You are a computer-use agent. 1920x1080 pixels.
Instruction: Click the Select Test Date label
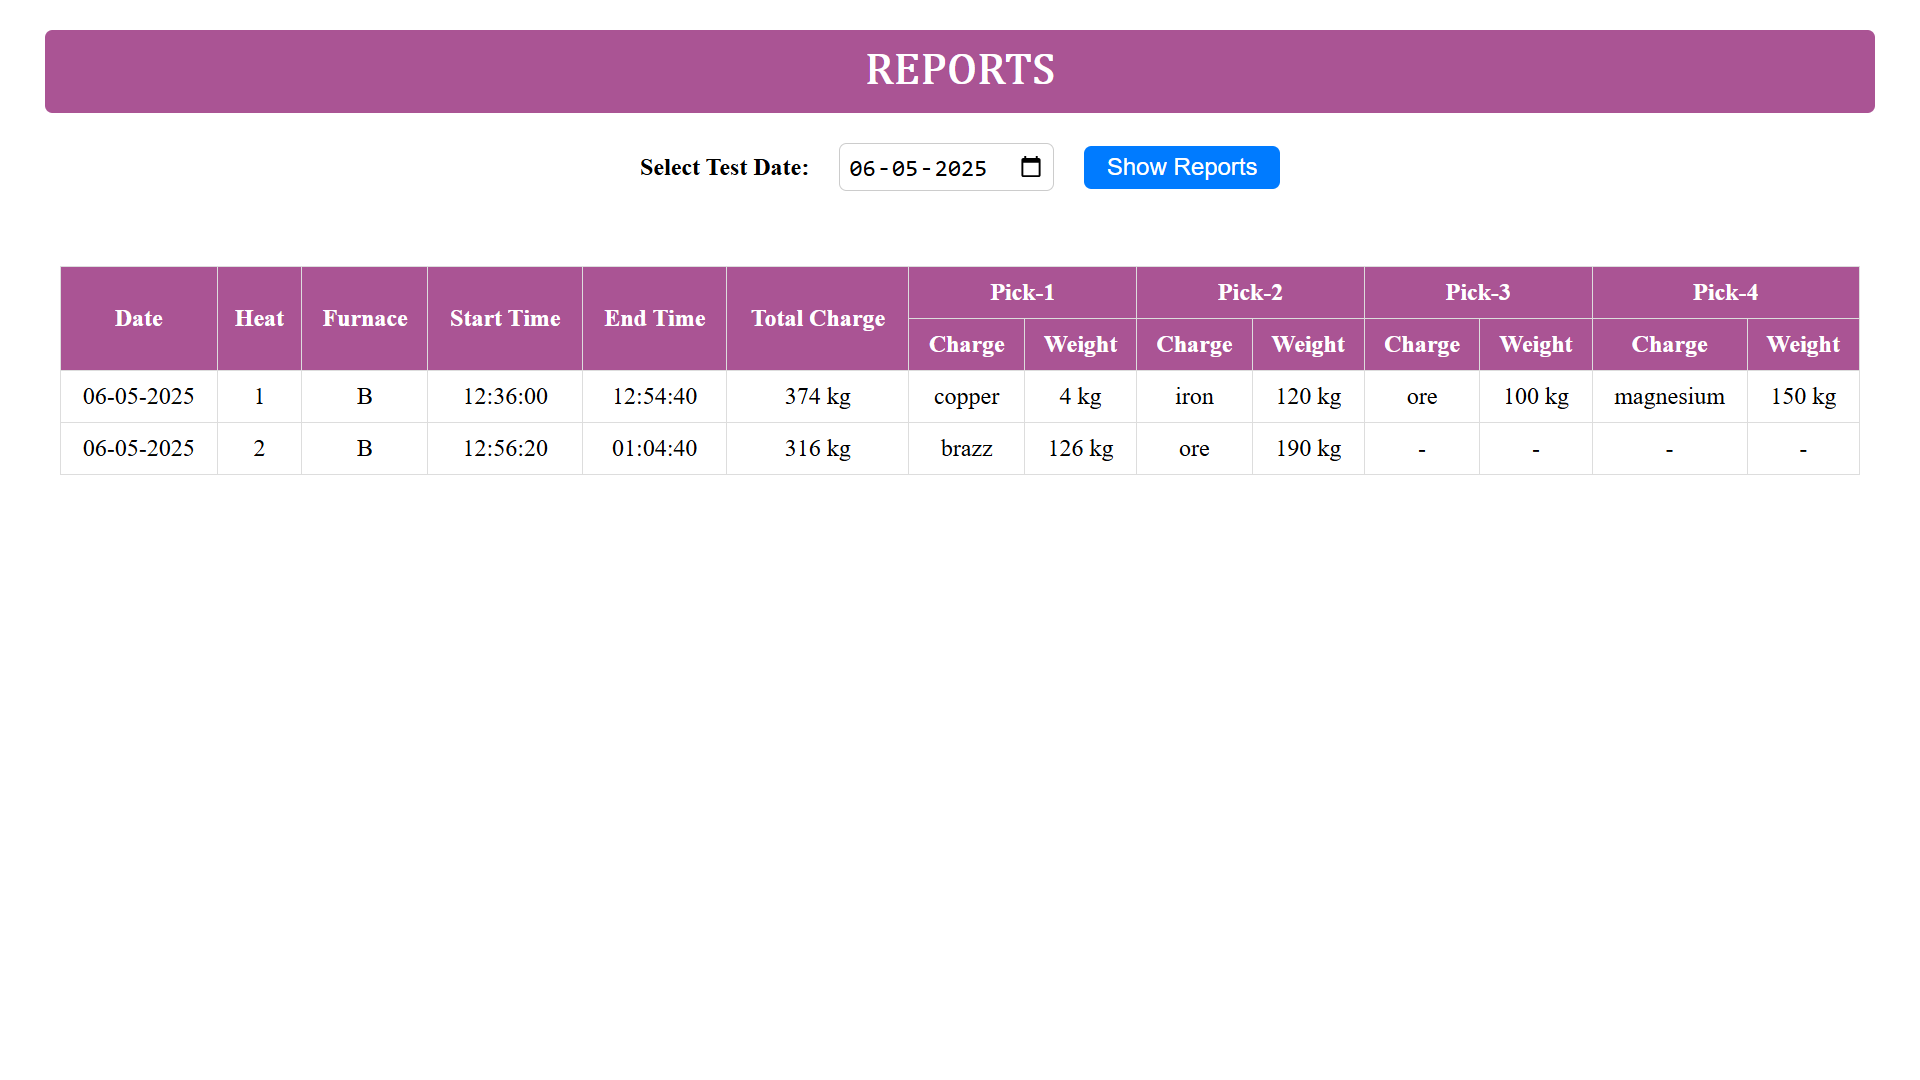tap(724, 167)
